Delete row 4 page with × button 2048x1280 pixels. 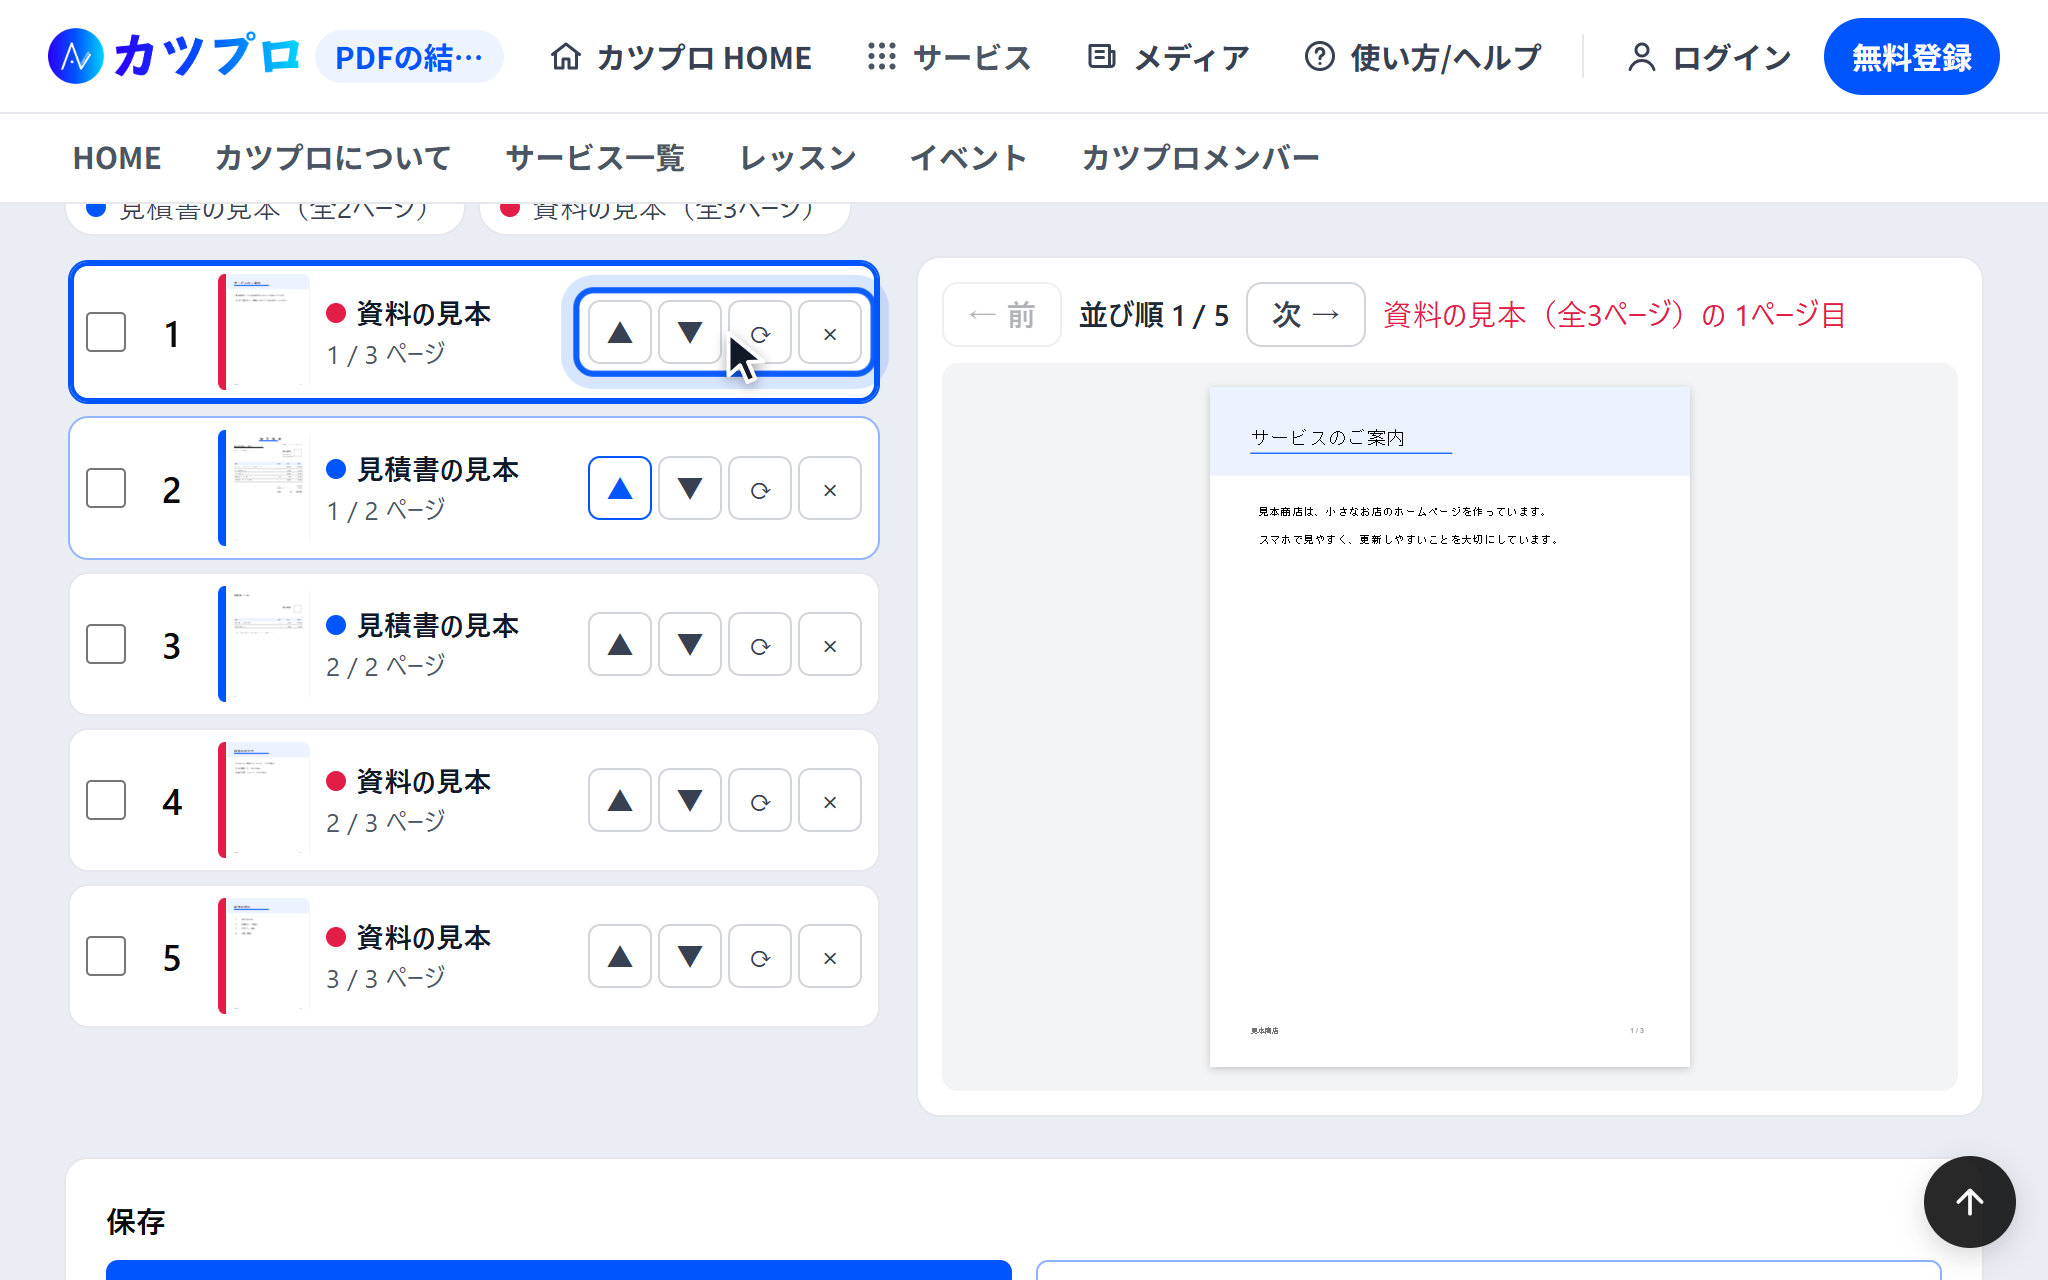coord(830,801)
